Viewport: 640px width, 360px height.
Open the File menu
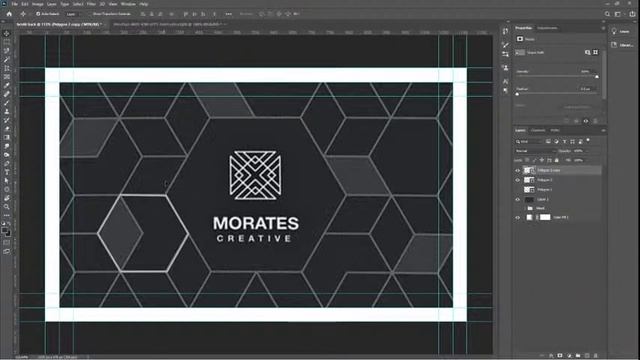click(15, 4)
